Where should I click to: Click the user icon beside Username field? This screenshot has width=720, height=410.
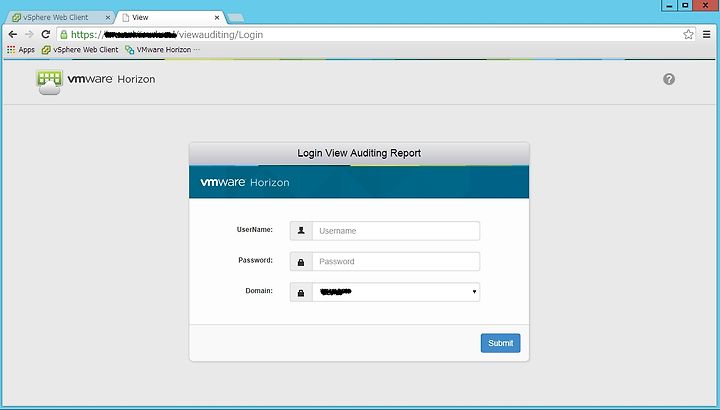tap(301, 230)
